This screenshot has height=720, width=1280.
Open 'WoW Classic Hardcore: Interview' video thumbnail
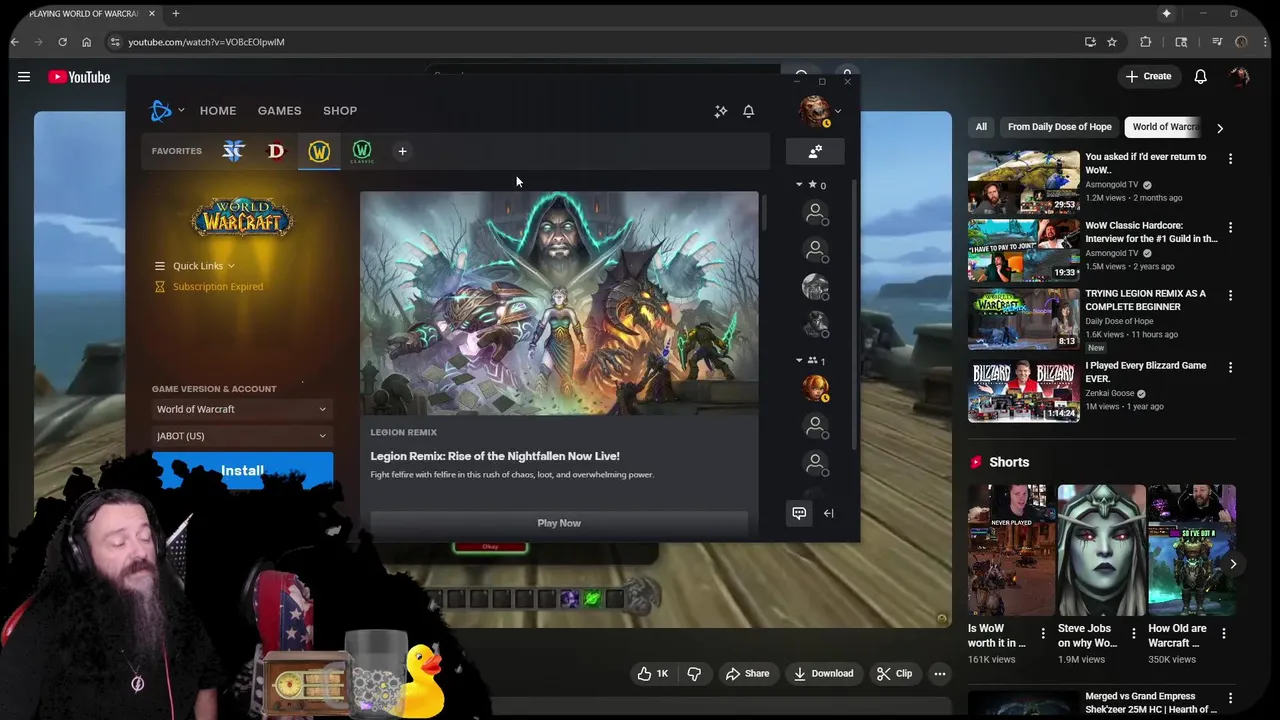1023,250
